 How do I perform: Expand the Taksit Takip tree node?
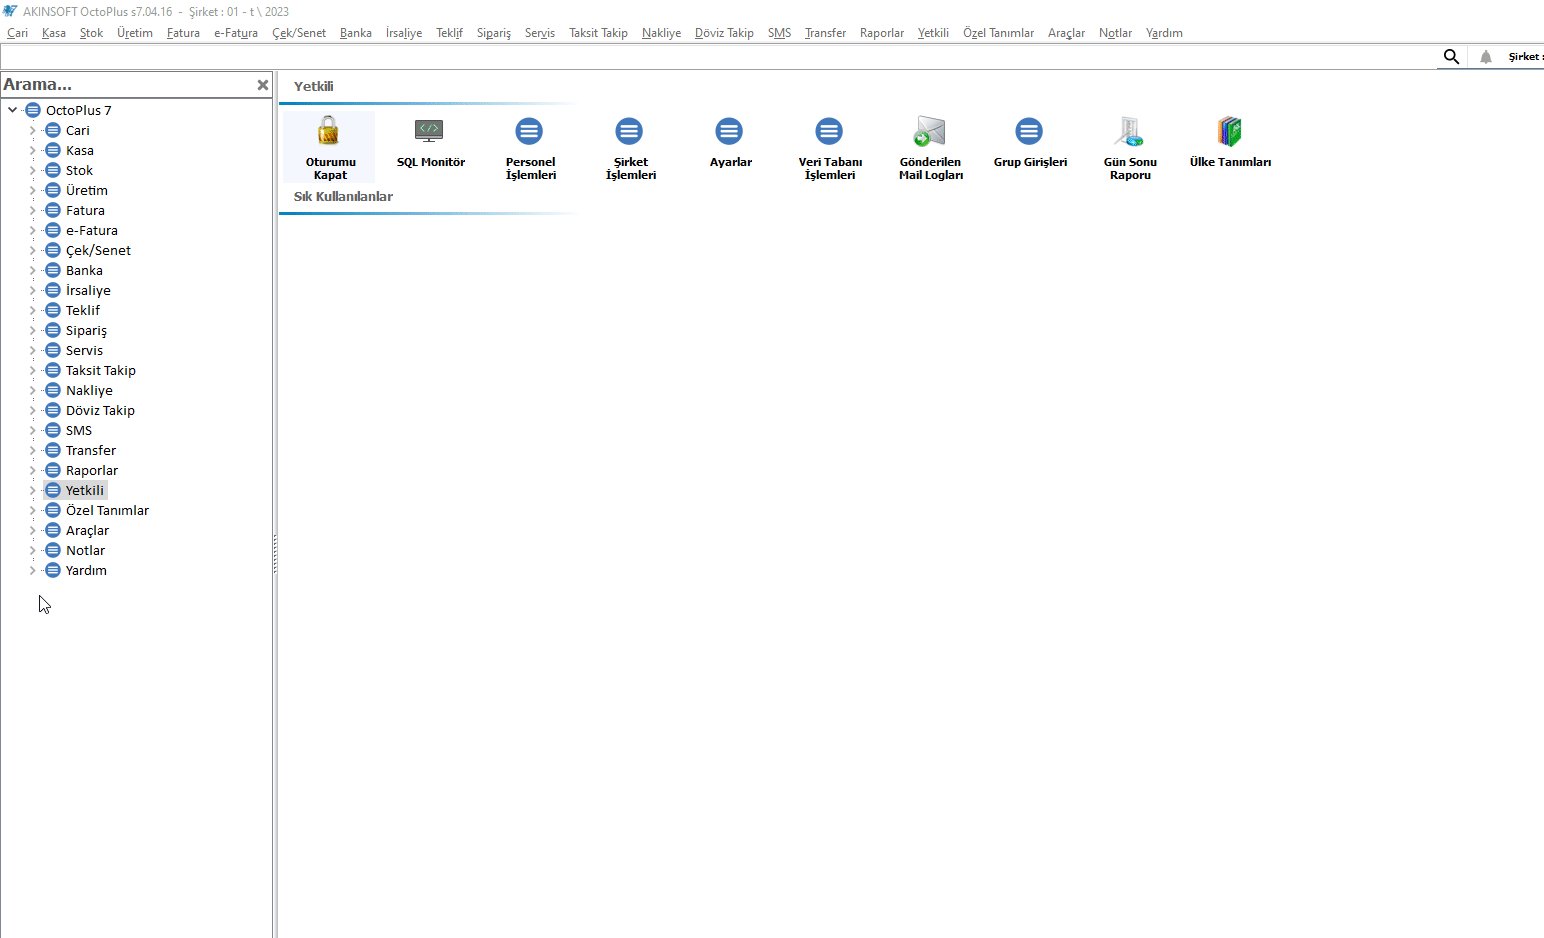point(32,370)
